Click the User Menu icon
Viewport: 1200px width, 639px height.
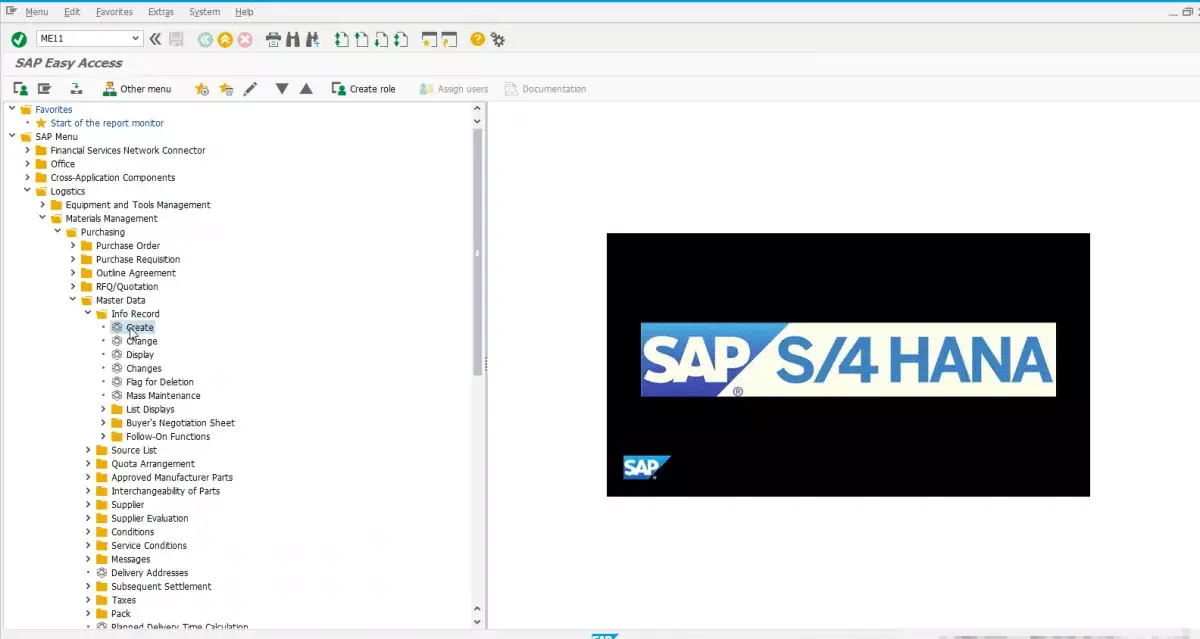[x=20, y=89]
